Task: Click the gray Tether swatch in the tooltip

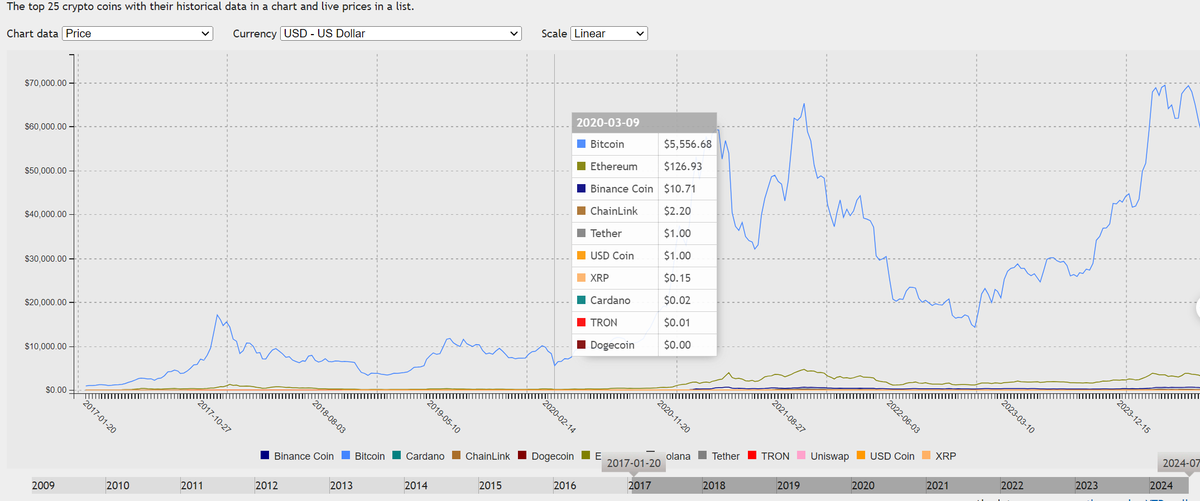Action: [x=582, y=233]
